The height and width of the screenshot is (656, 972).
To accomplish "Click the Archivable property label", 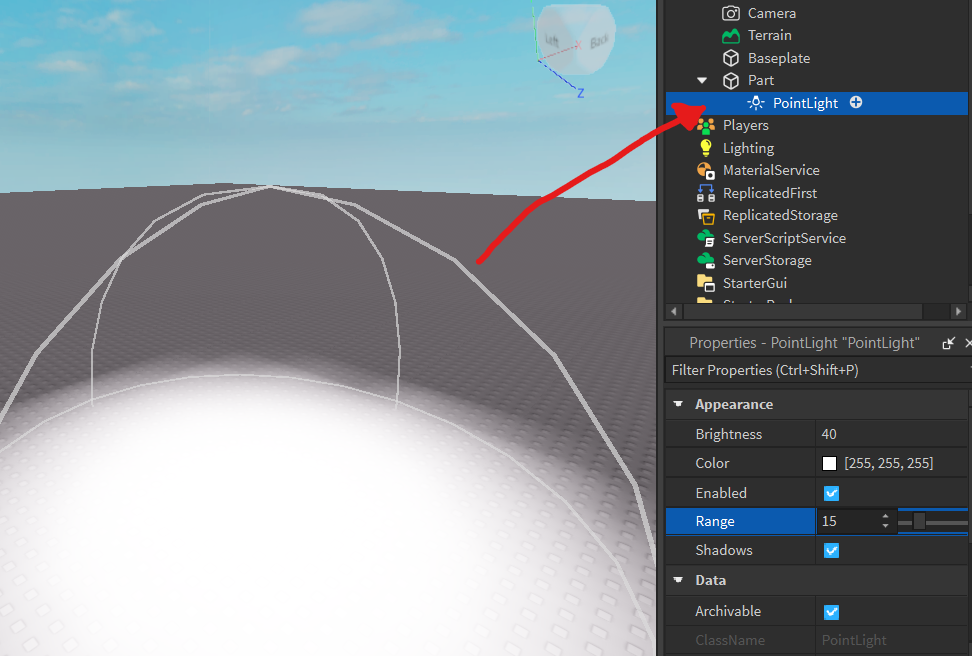I will (728, 611).
